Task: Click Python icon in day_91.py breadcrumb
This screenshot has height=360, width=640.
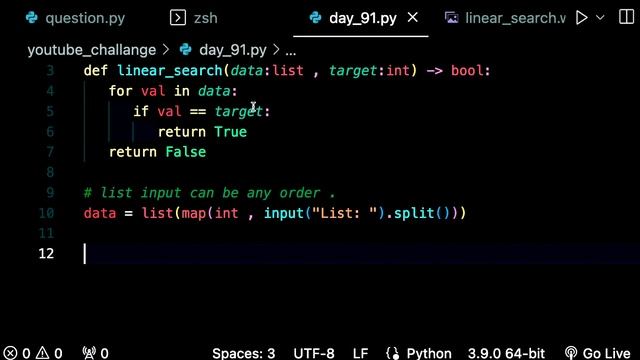Action: (185, 50)
